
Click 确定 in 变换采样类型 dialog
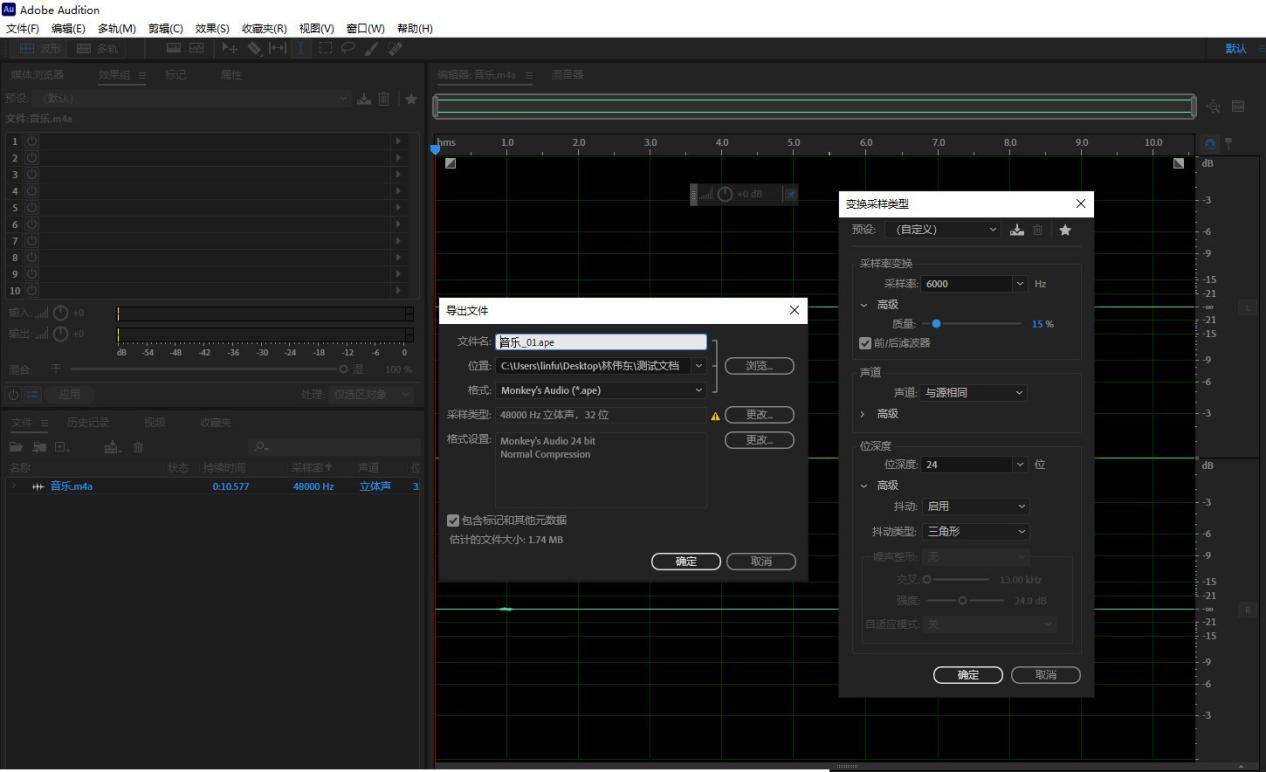pos(967,675)
